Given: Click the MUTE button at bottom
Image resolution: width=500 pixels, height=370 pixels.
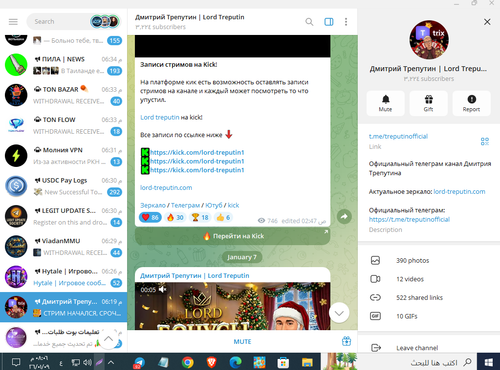Looking at the screenshot, I should point(242,342).
